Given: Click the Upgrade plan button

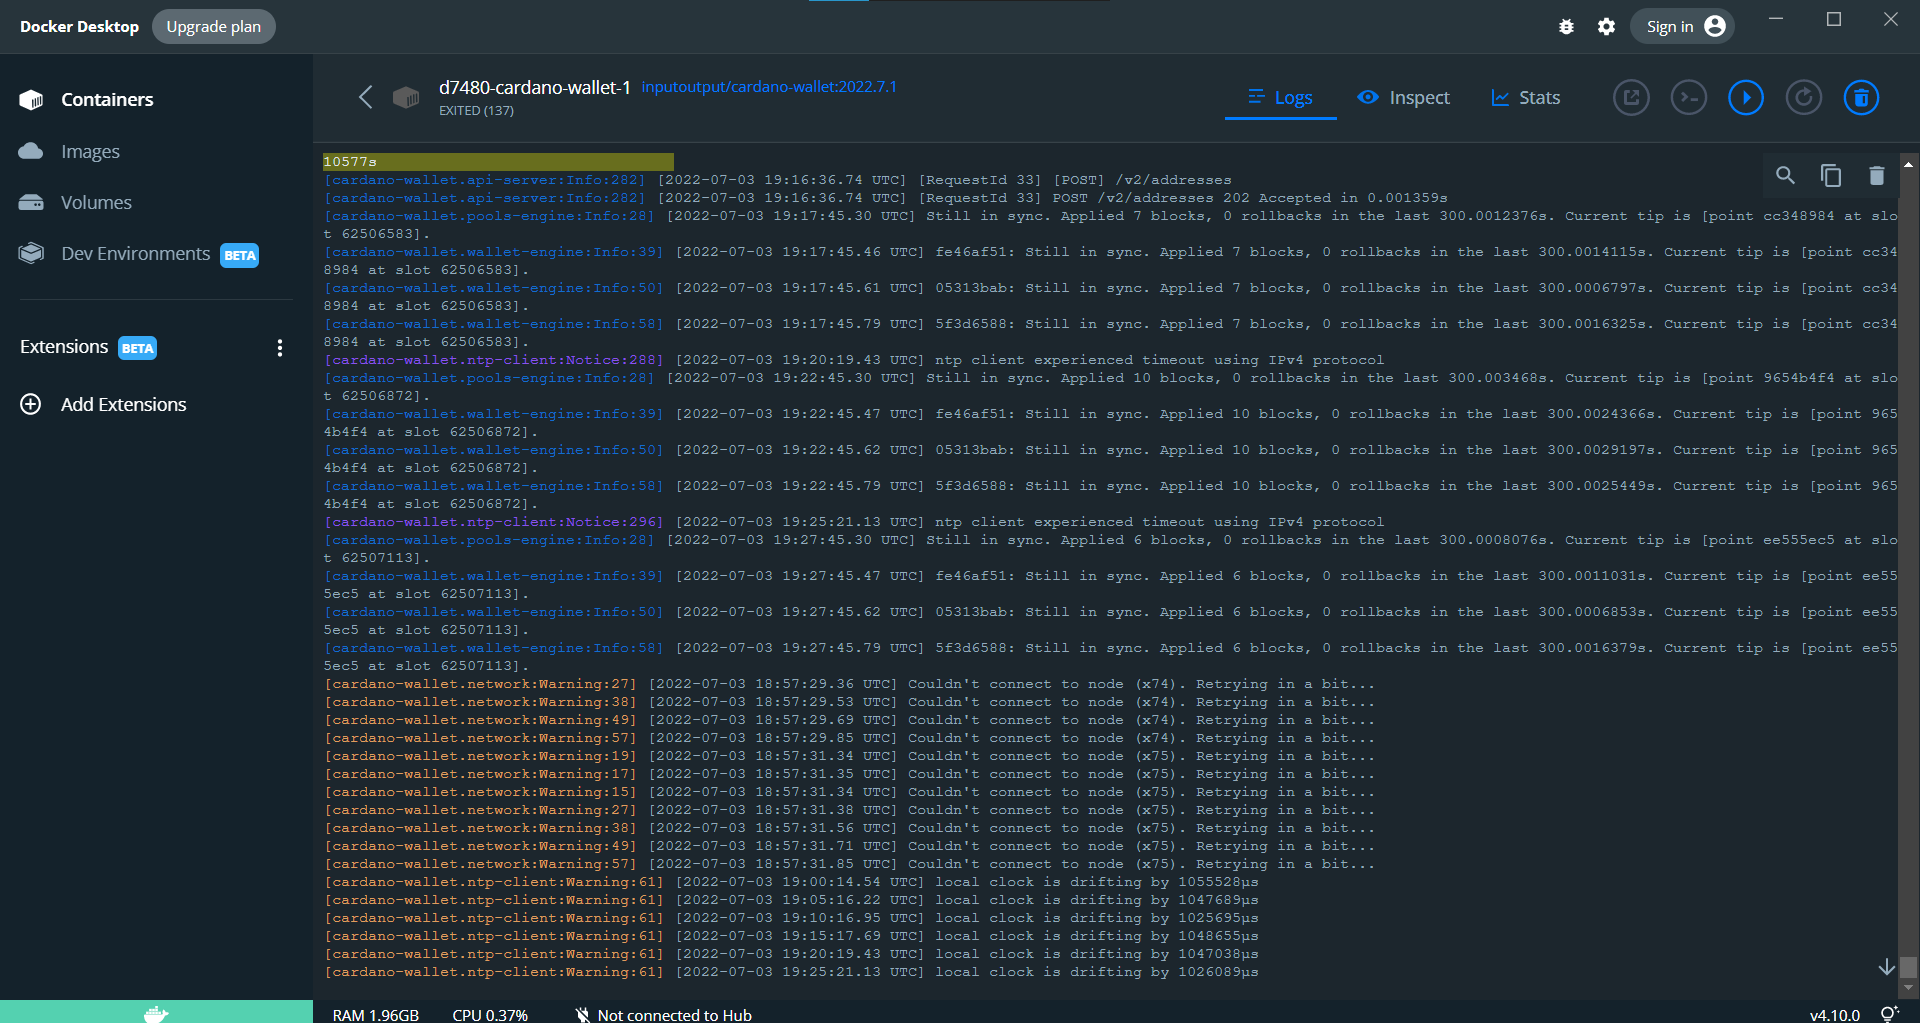Looking at the screenshot, I should coord(214,27).
